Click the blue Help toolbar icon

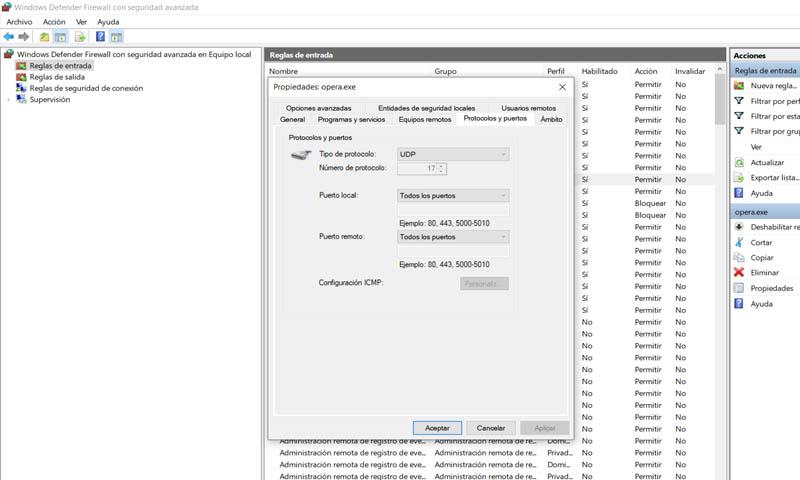click(100, 37)
